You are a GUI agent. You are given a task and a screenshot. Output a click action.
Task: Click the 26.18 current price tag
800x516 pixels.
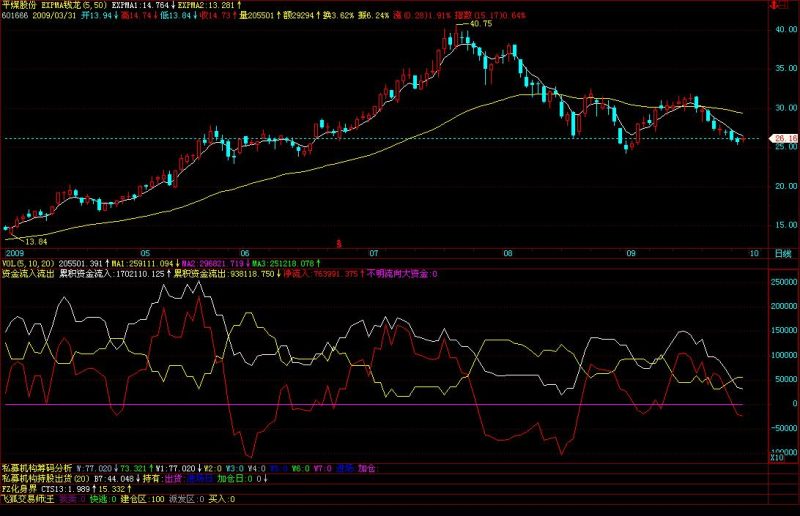coord(786,138)
